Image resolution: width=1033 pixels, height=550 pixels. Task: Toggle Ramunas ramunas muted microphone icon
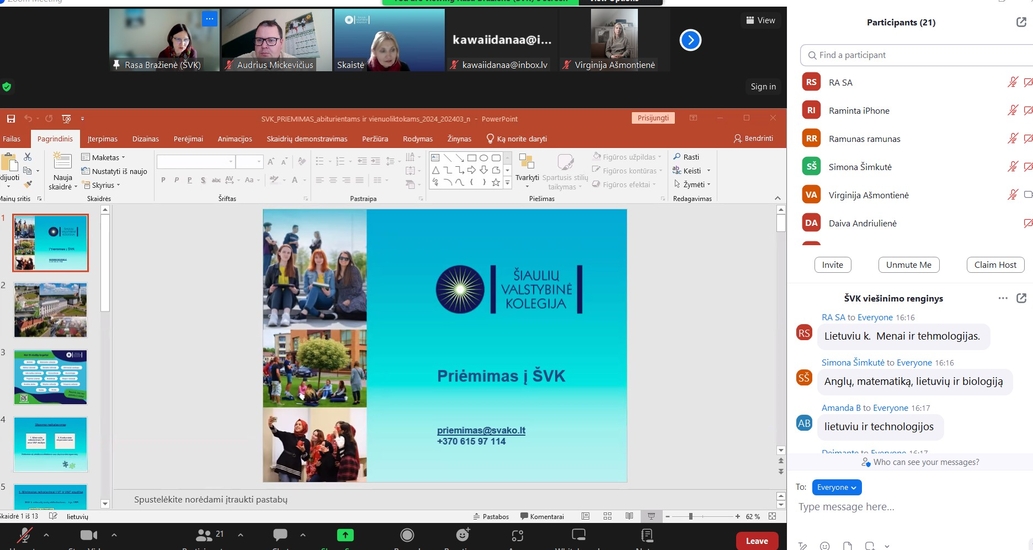1013,138
